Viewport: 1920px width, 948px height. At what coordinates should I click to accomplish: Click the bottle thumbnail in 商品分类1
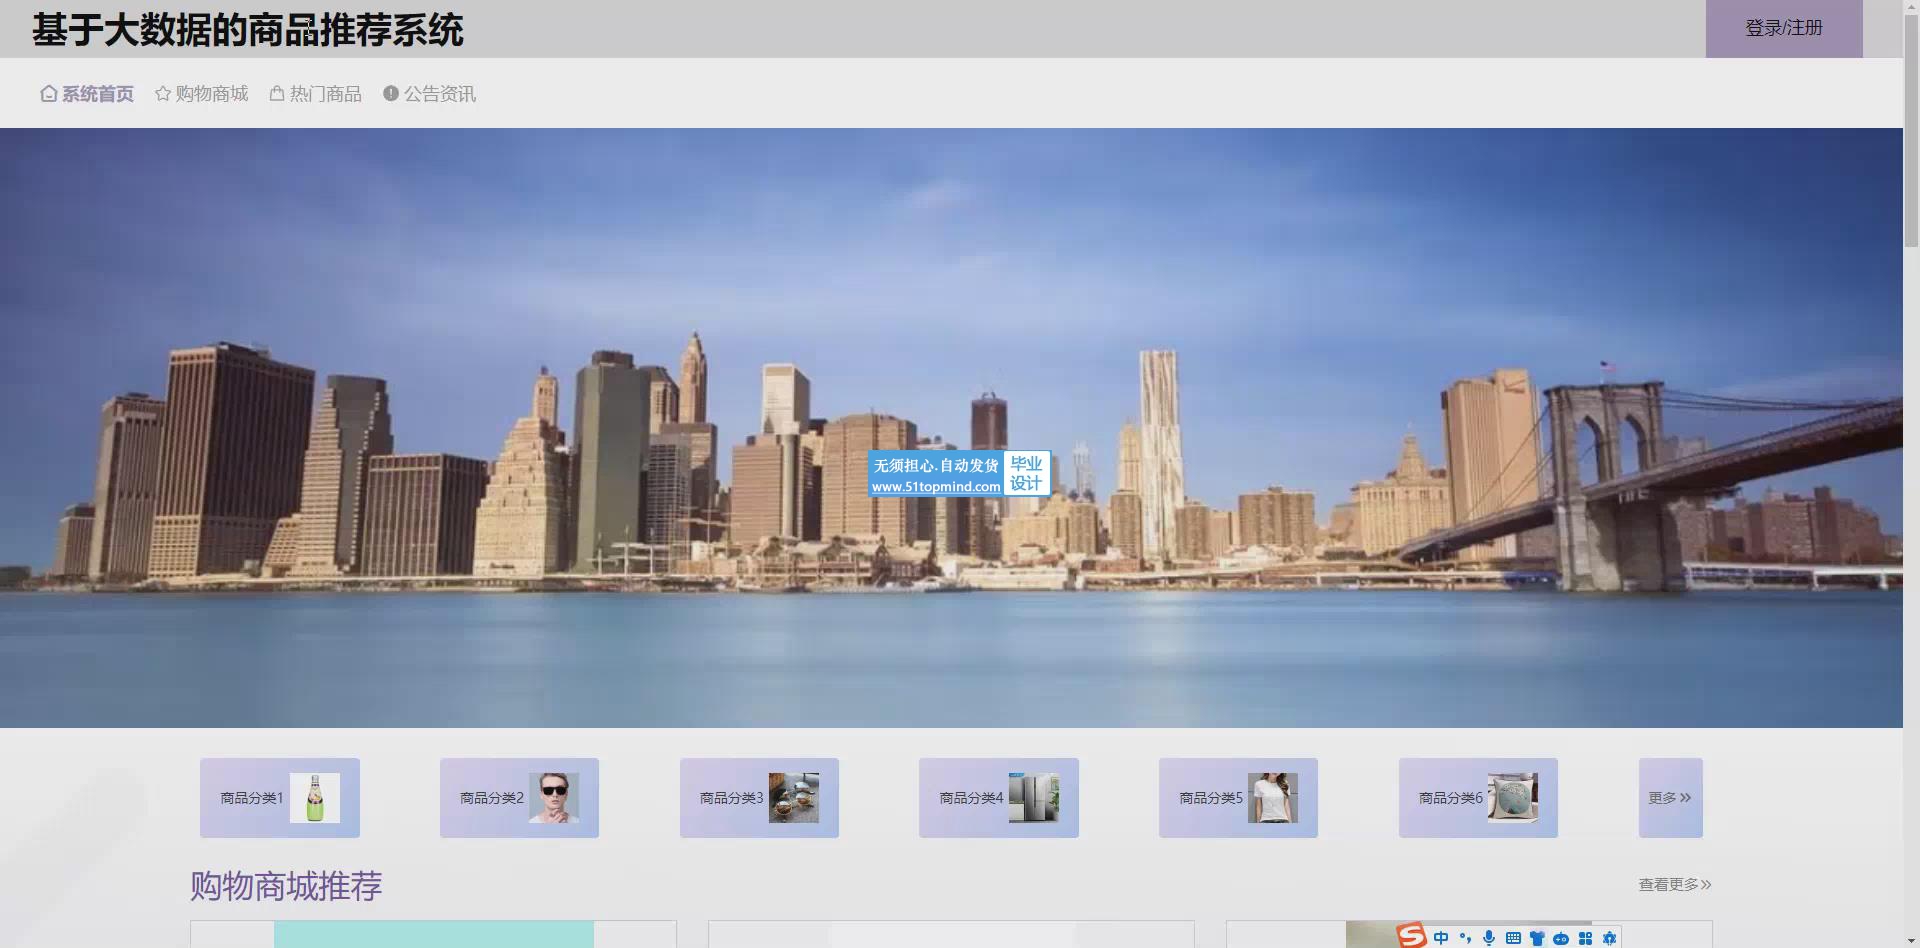point(315,798)
